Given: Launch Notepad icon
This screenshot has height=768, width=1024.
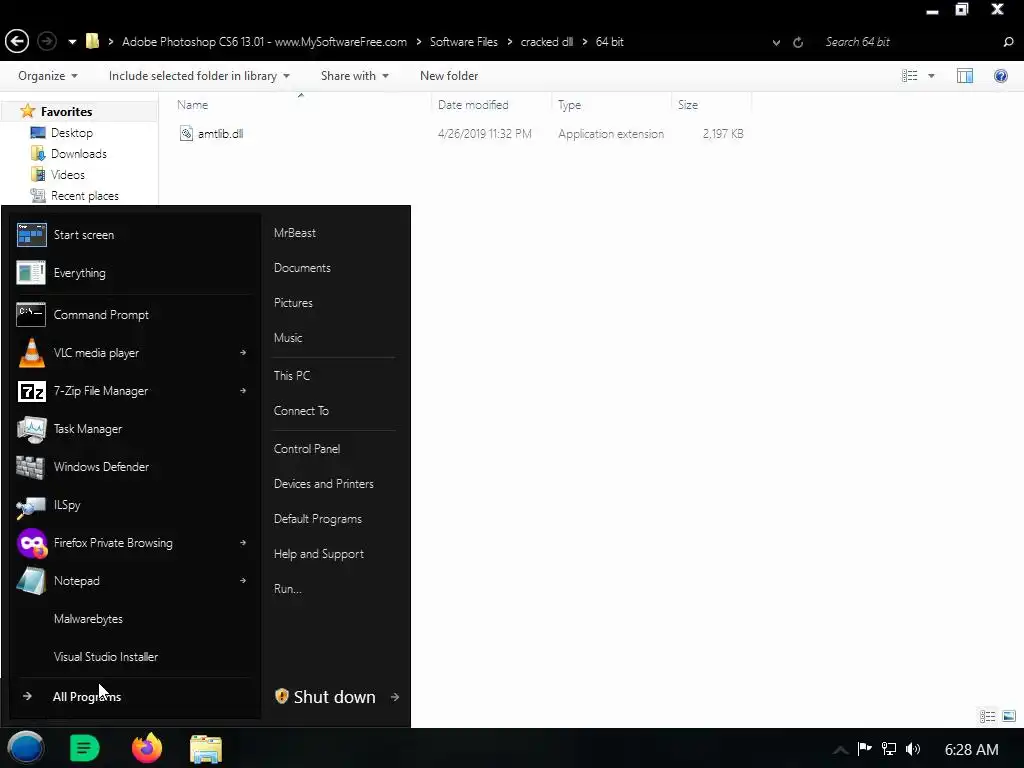Looking at the screenshot, I should click(x=31, y=581).
